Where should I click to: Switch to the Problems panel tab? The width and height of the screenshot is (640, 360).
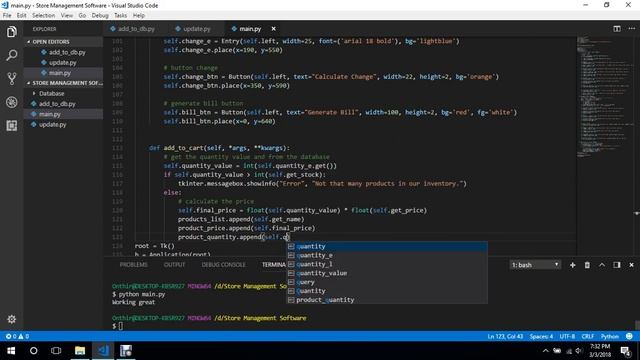[133, 265]
